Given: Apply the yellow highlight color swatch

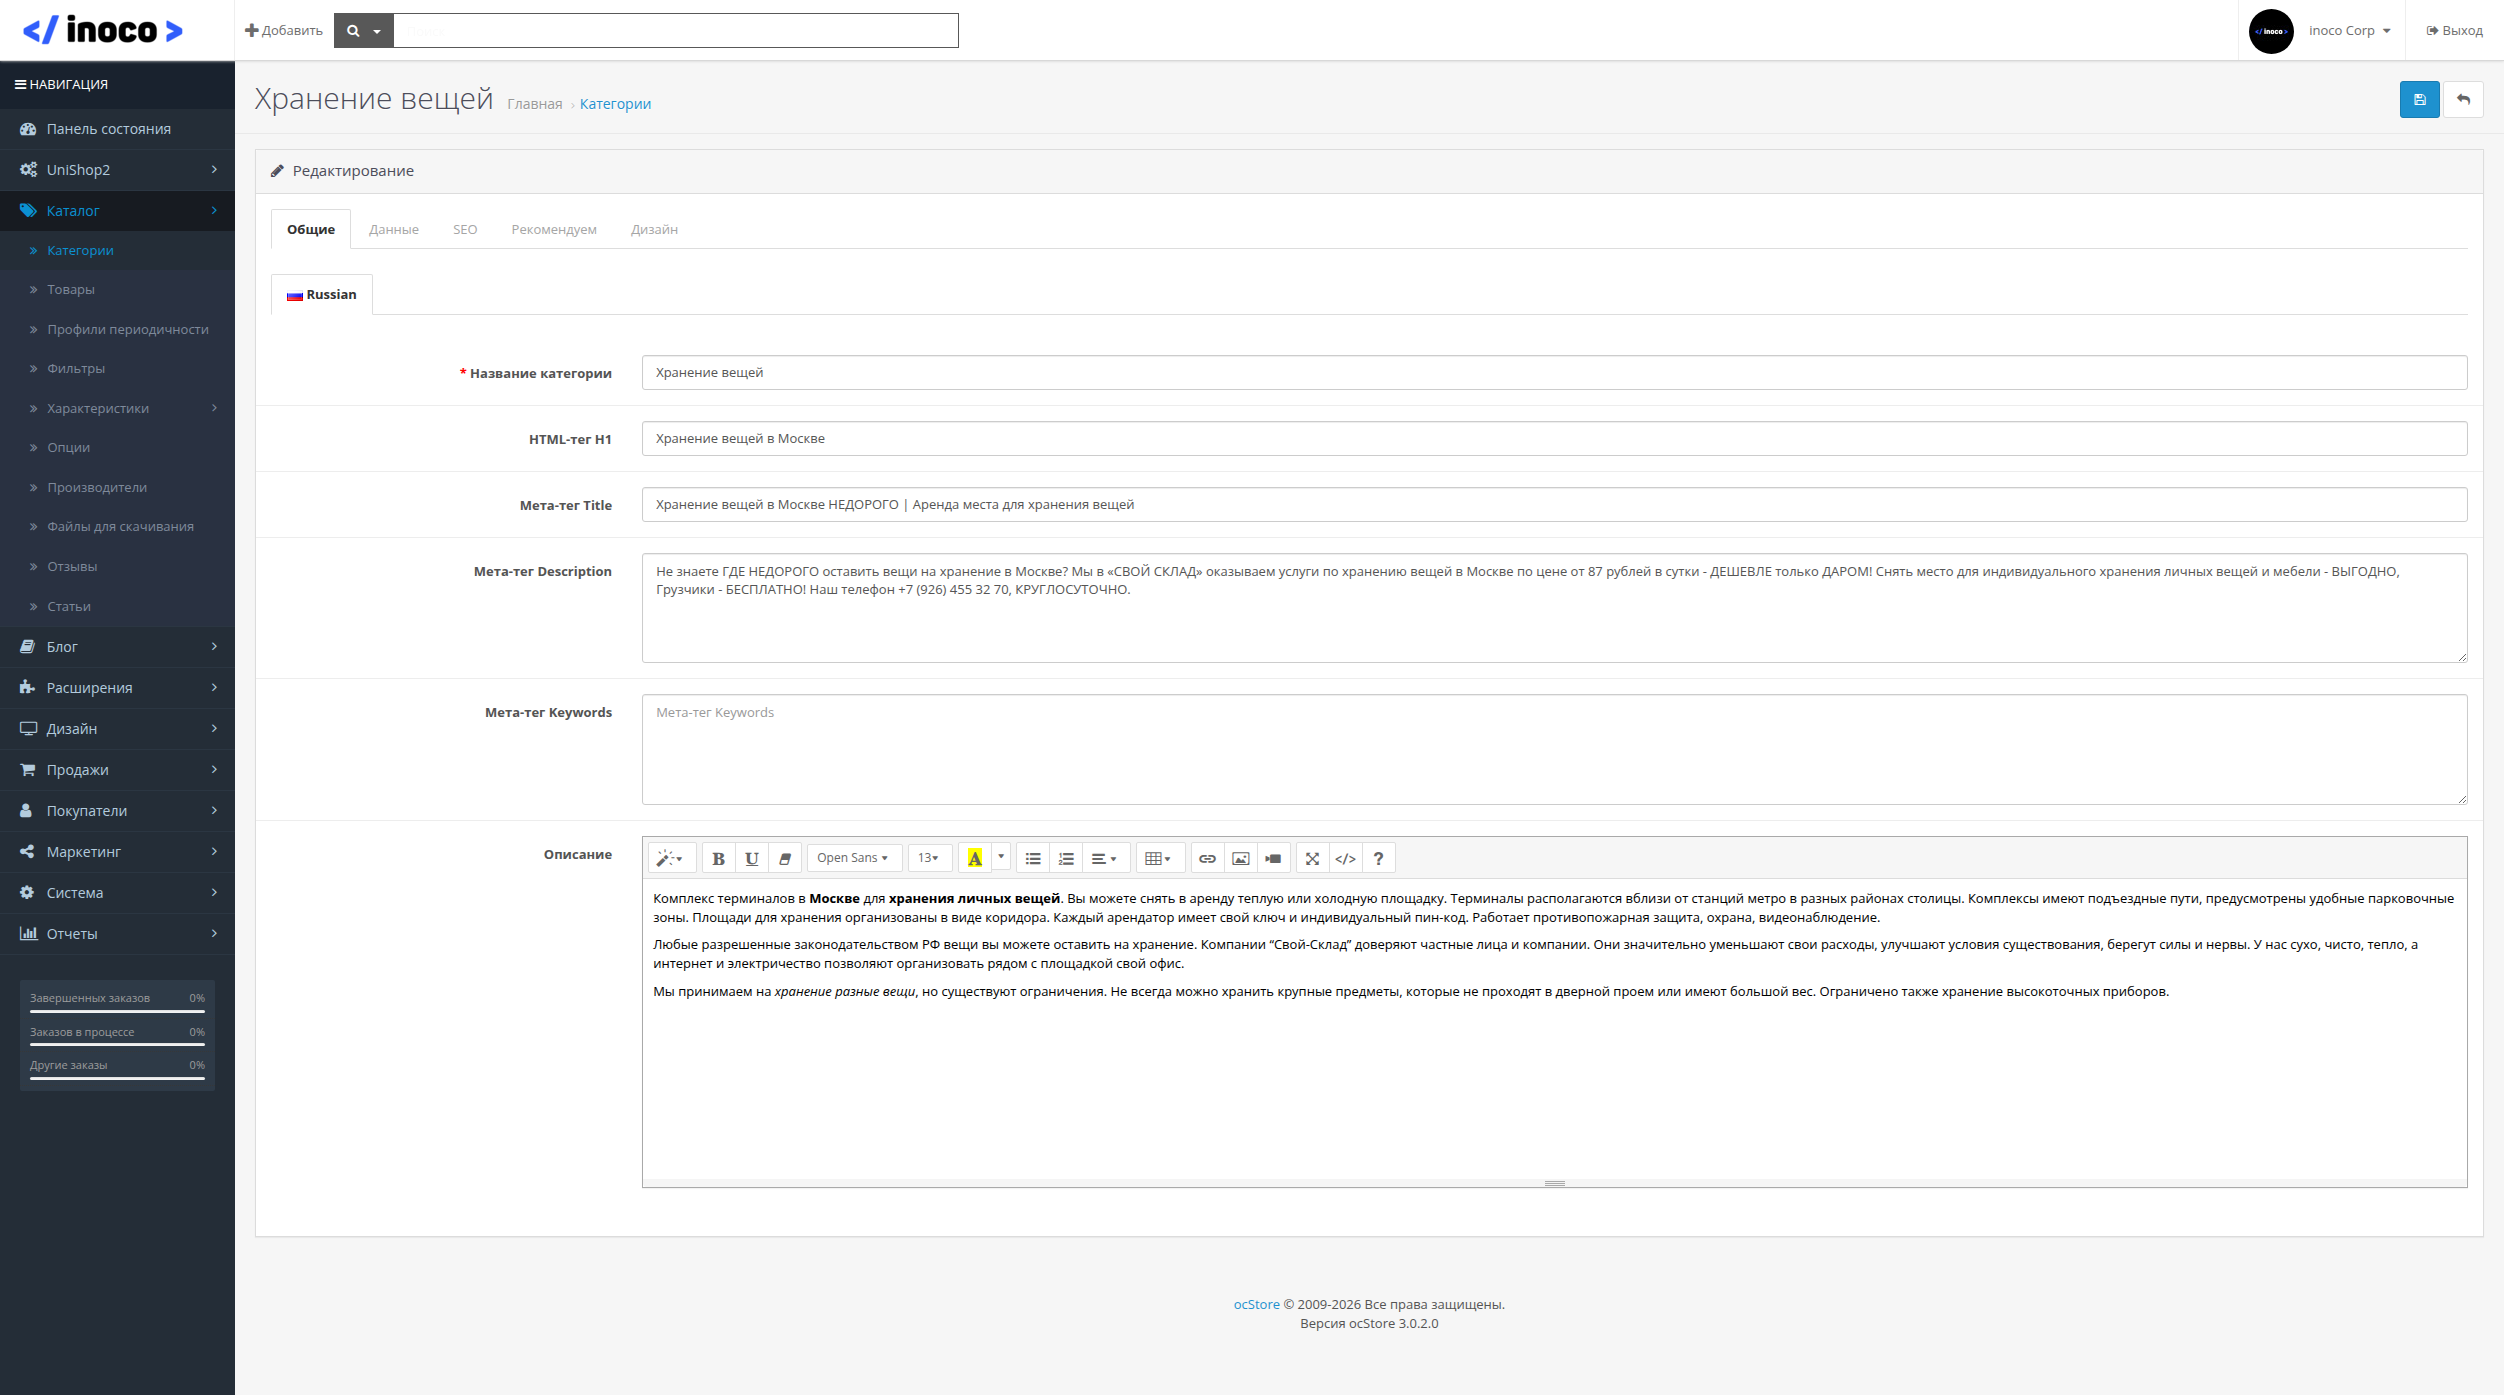Looking at the screenshot, I should tap(975, 858).
